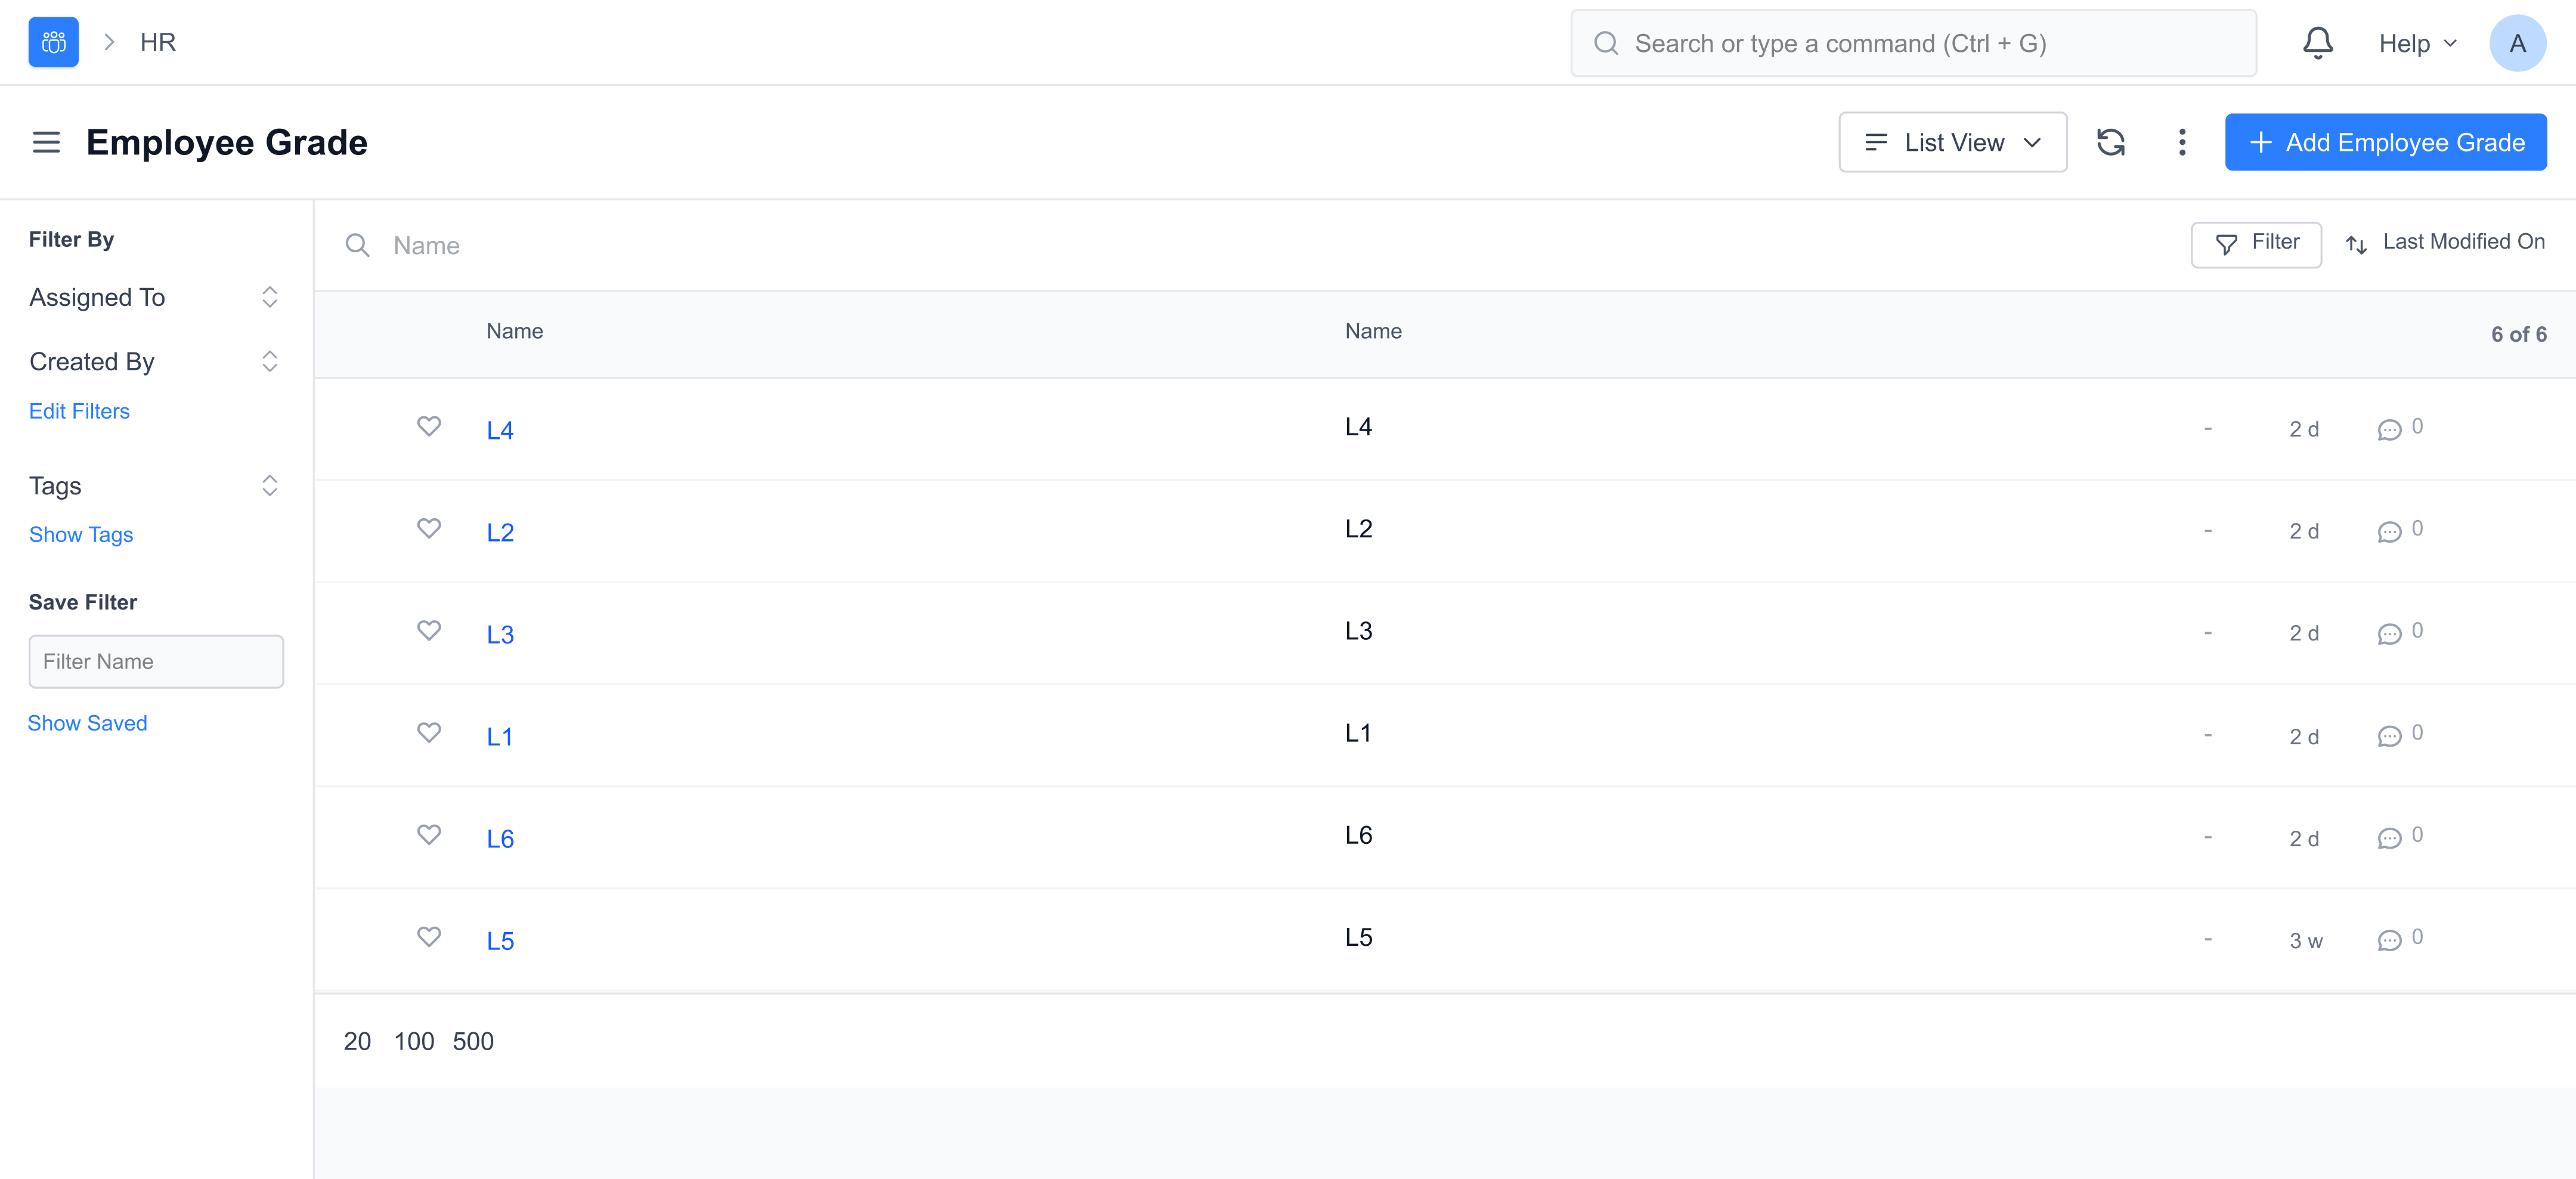Click the refresh list icon

(2110, 142)
